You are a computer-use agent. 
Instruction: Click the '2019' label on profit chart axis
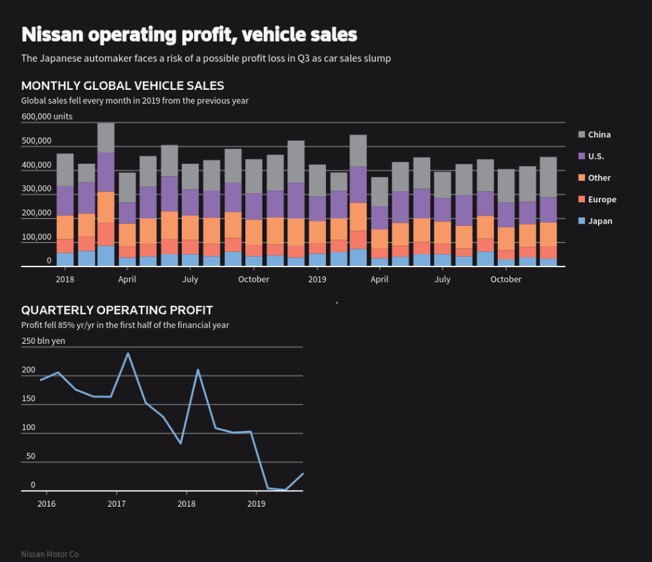click(x=256, y=504)
